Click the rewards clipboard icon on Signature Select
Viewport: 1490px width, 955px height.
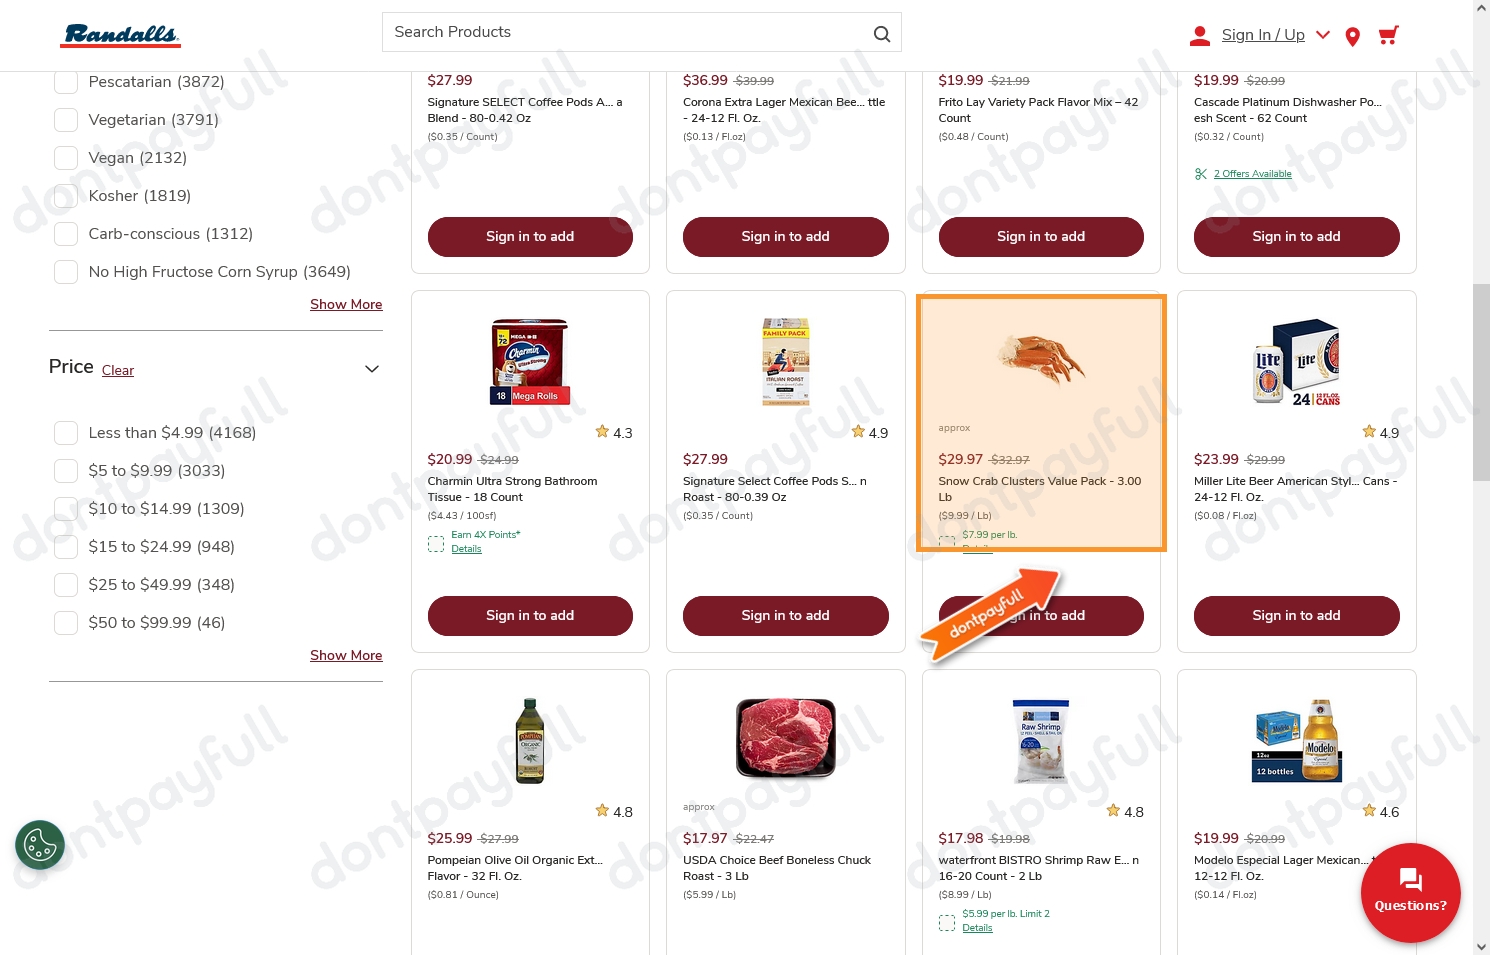436,543
